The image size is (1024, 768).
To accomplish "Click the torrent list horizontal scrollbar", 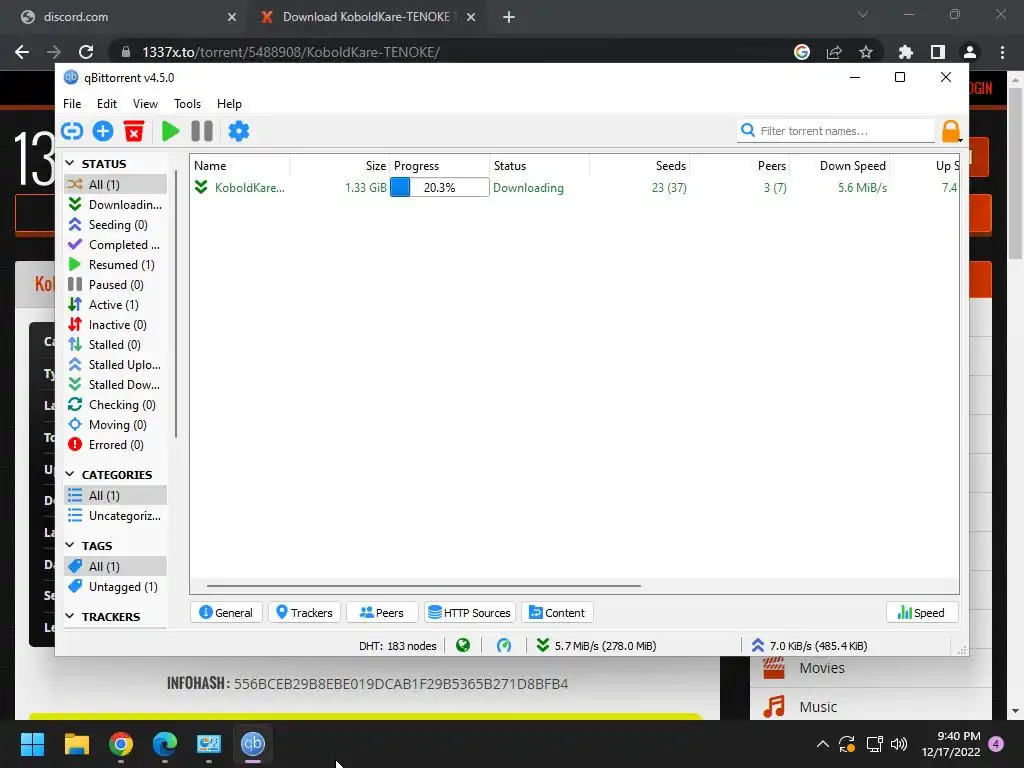I will point(424,586).
